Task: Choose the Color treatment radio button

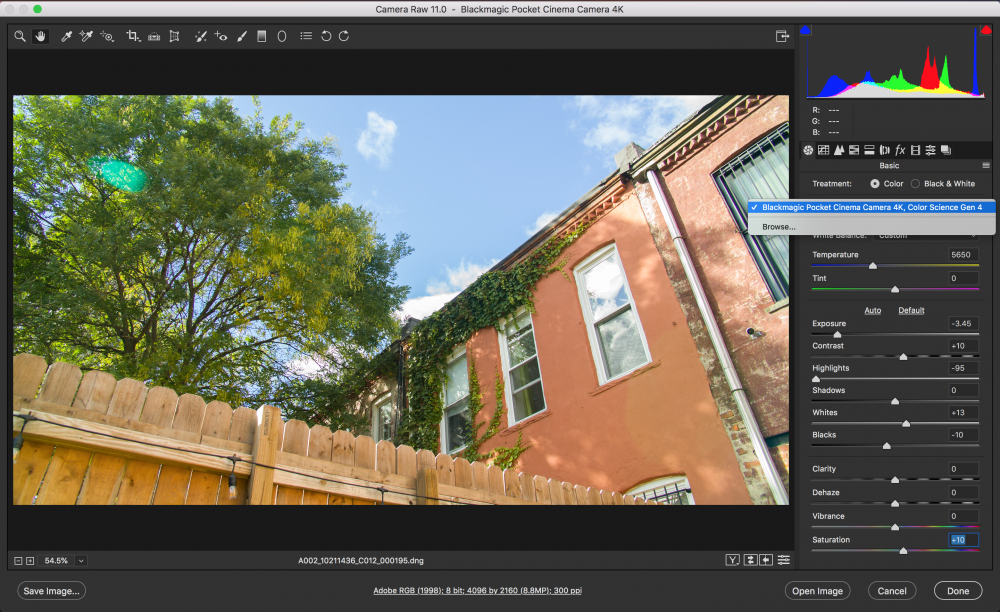Action: pos(875,184)
